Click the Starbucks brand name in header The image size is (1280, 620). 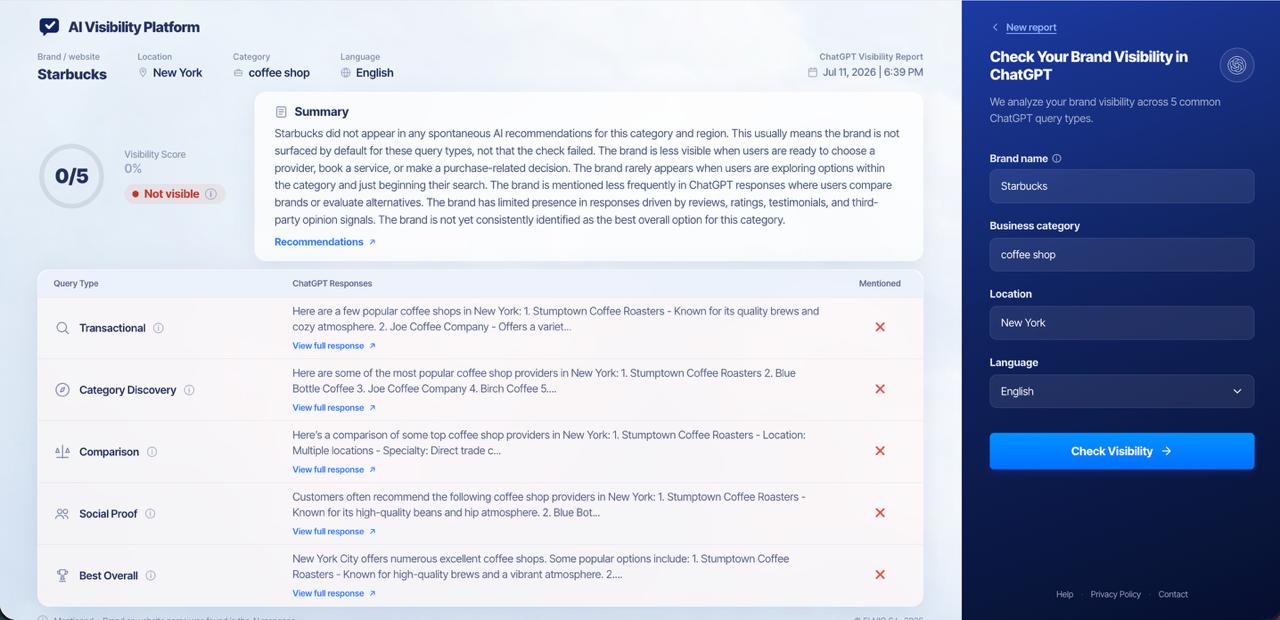(x=72, y=74)
